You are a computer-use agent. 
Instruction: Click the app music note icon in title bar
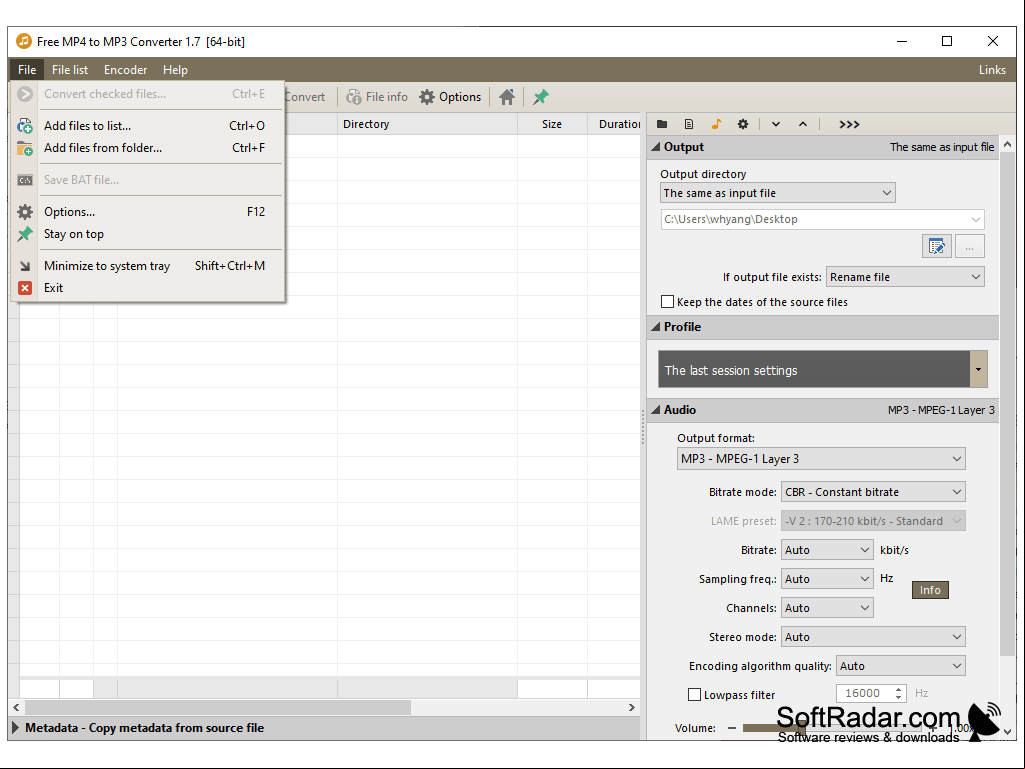pos(24,41)
